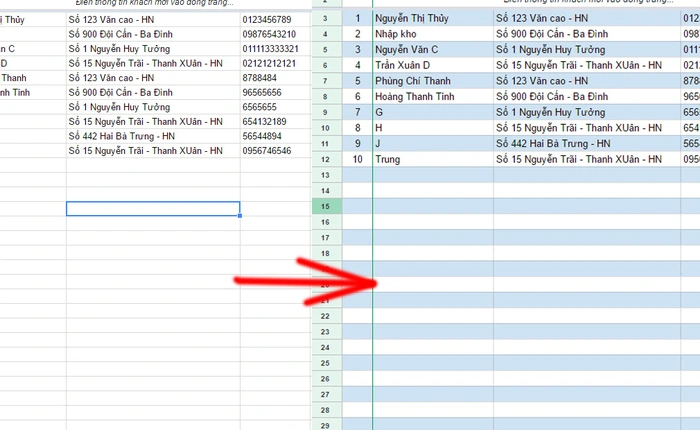Select row header 29 at the bottom
The height and width of the screenshot is (430, 700).
[326, 410]
